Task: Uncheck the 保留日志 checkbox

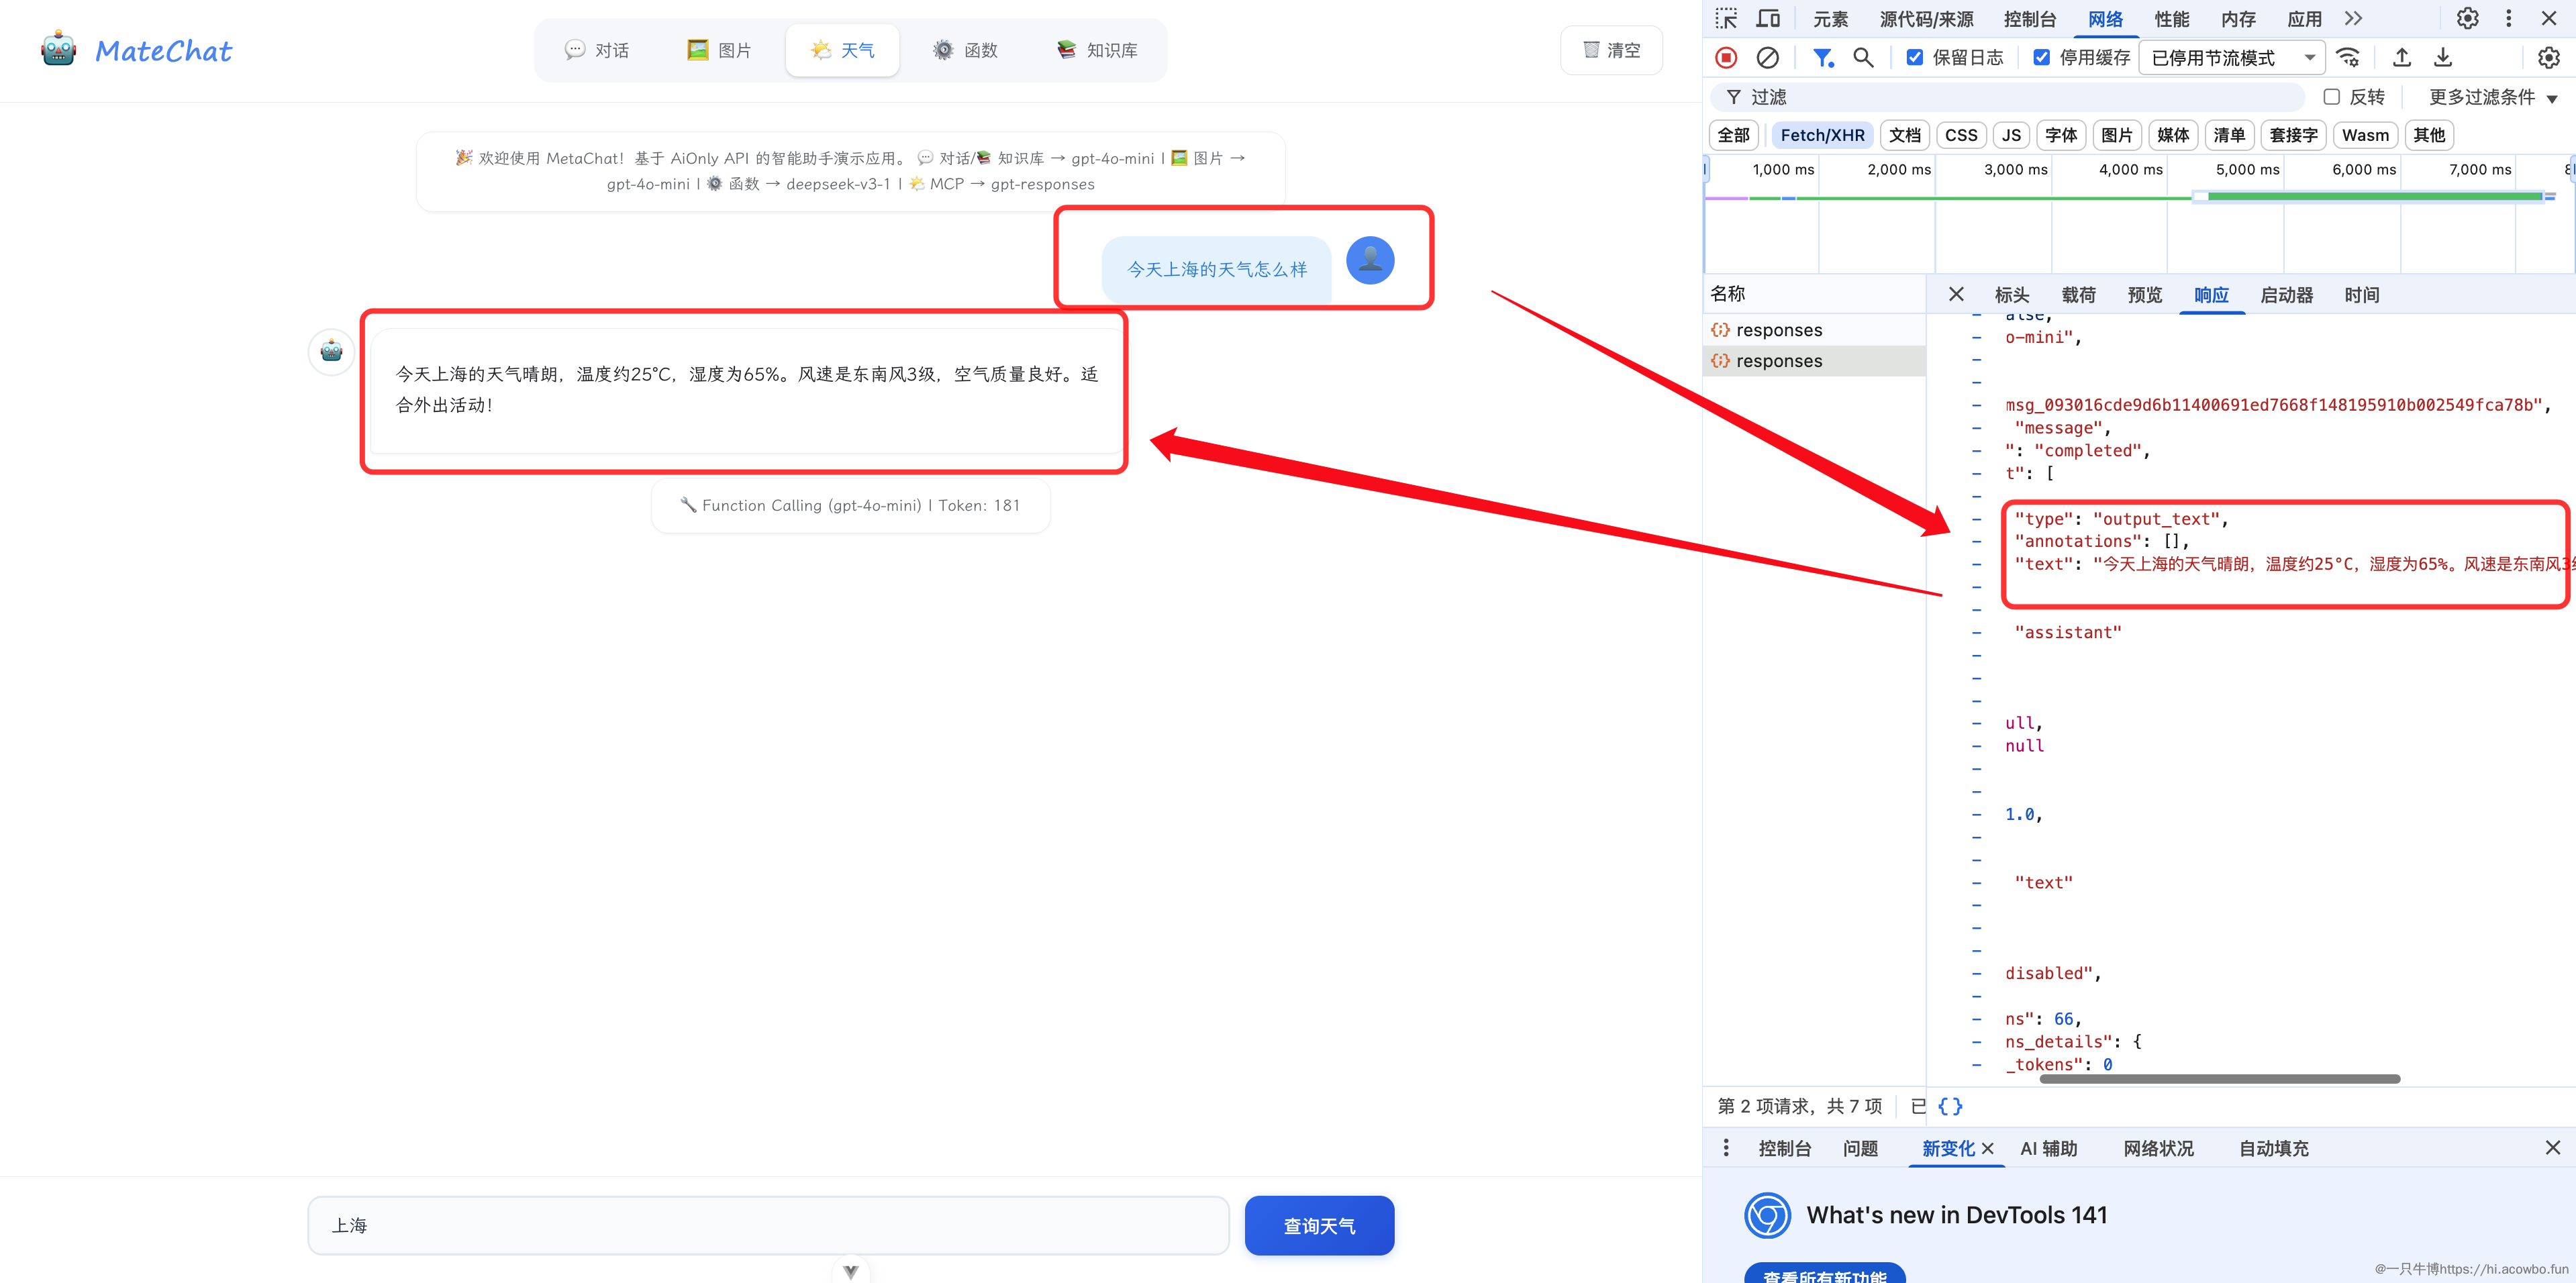Action: (1914, 58)
